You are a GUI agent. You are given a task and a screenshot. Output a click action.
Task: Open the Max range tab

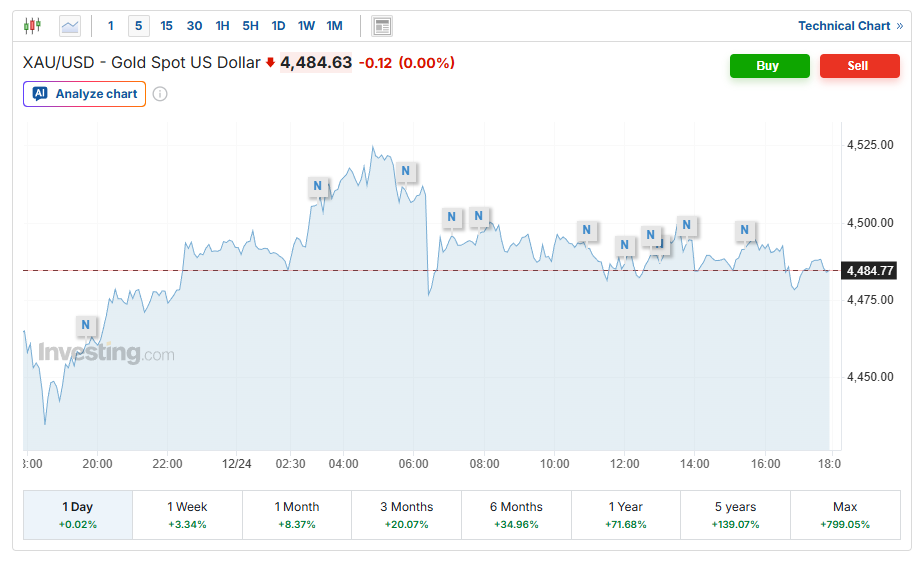844,514
